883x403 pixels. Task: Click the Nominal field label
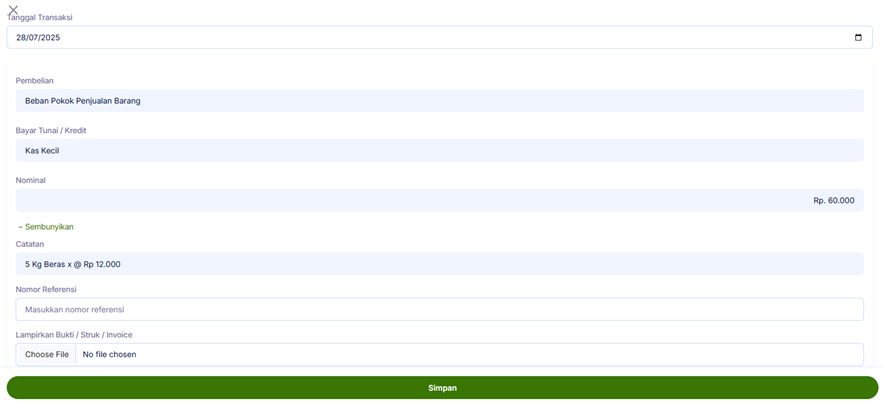(31, 181)
